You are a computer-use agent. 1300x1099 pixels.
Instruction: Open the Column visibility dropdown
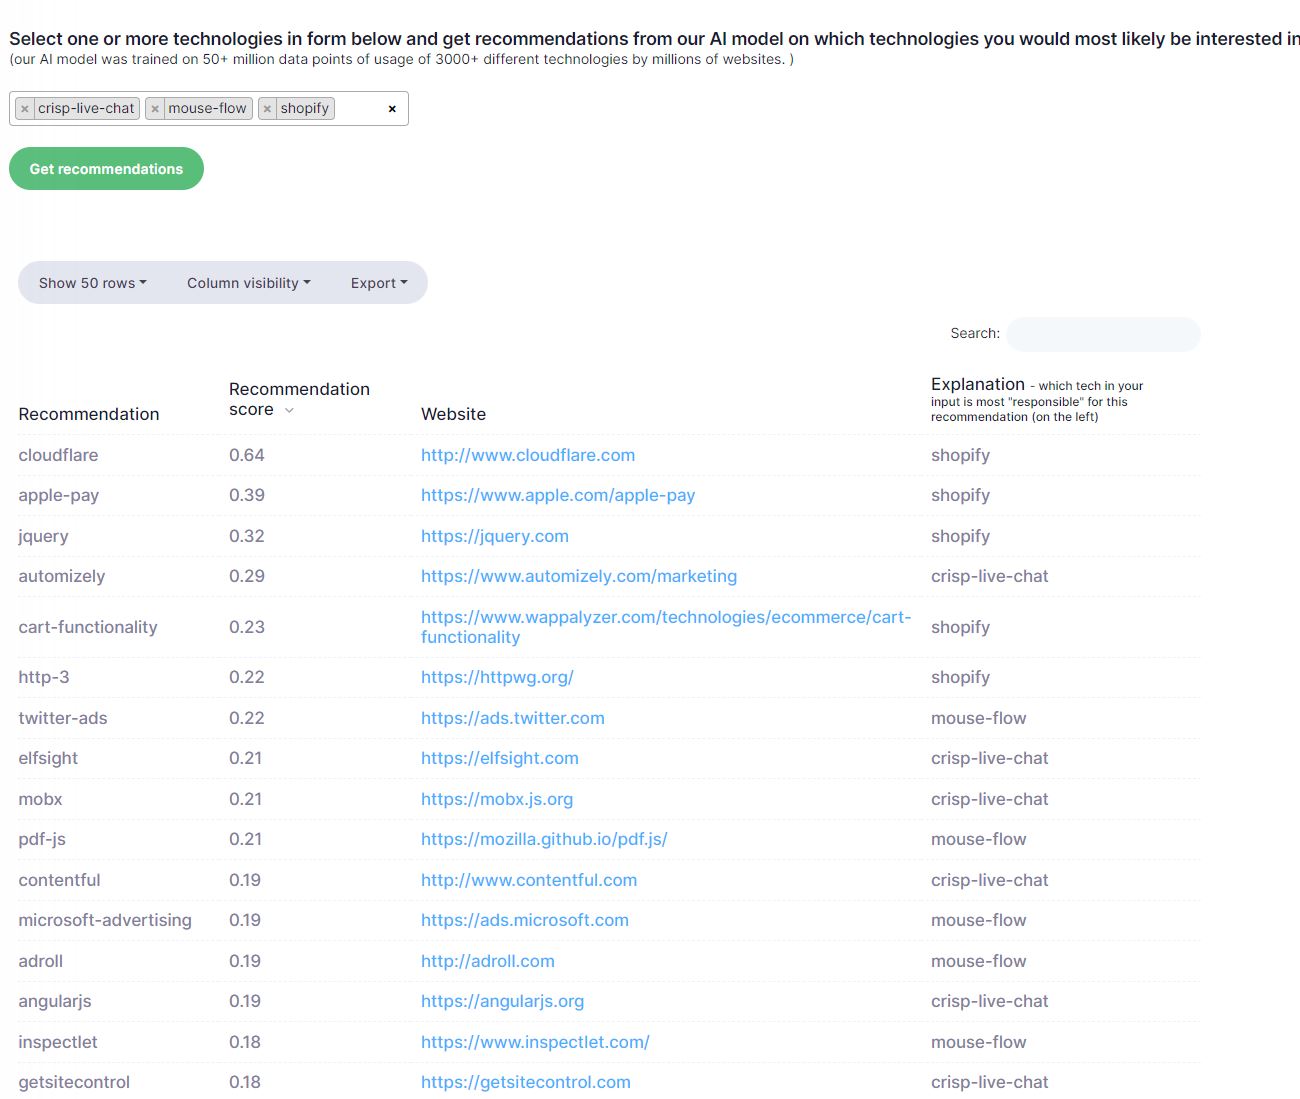249,283
